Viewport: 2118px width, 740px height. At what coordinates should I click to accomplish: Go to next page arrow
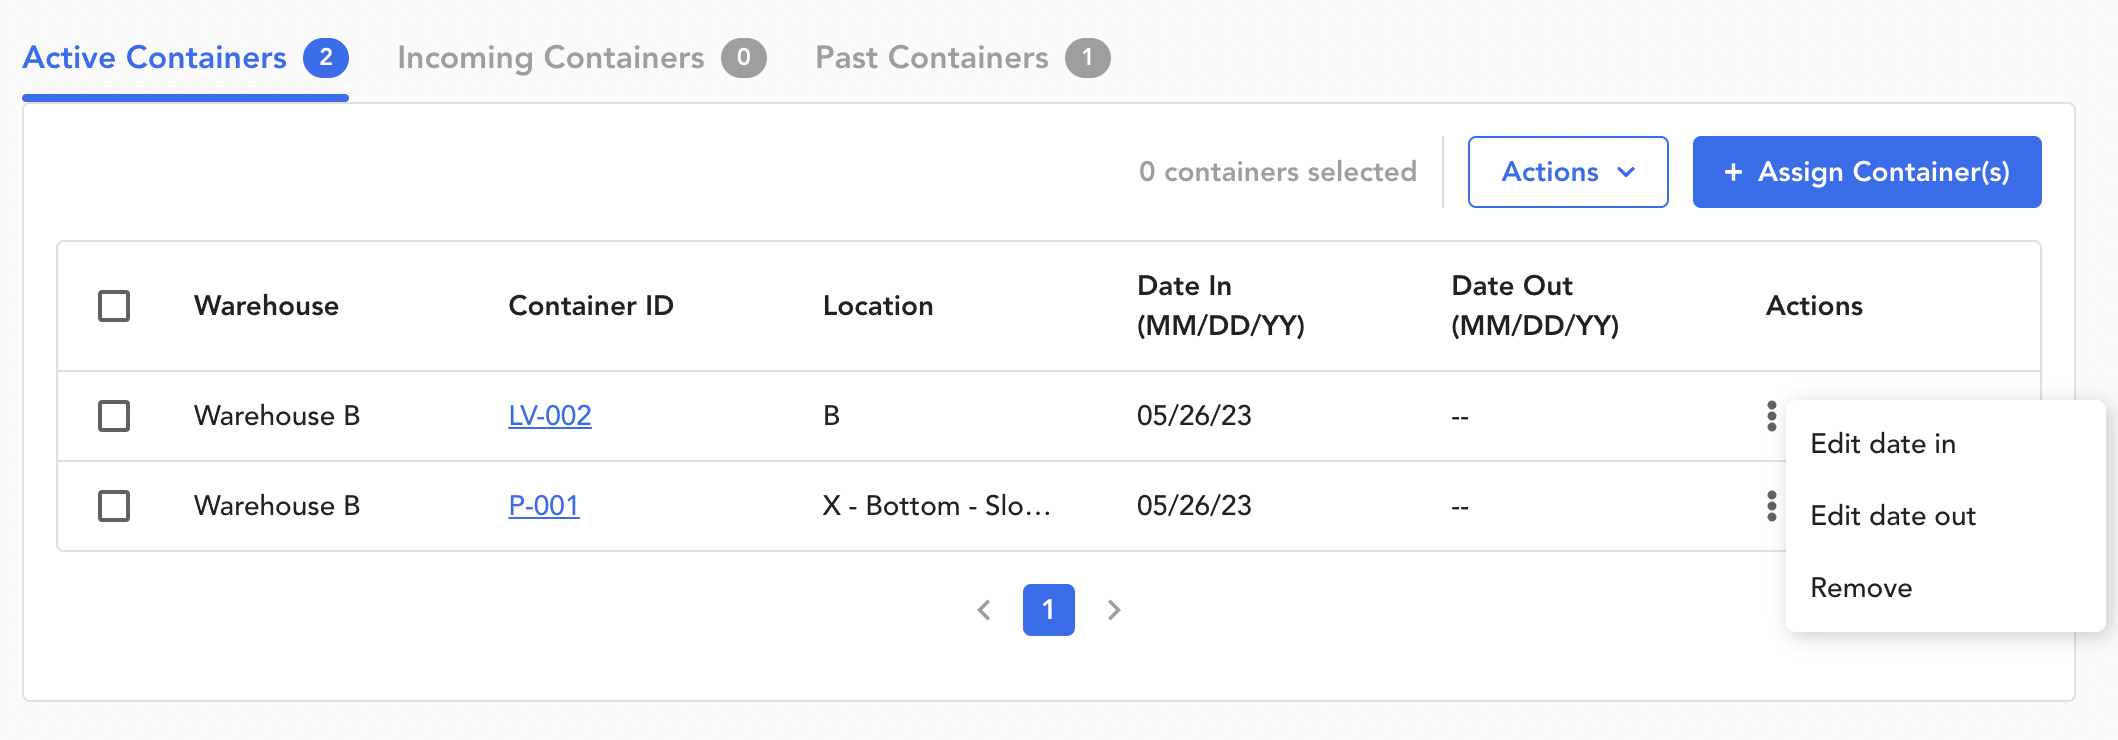(x=1114, y=610)
